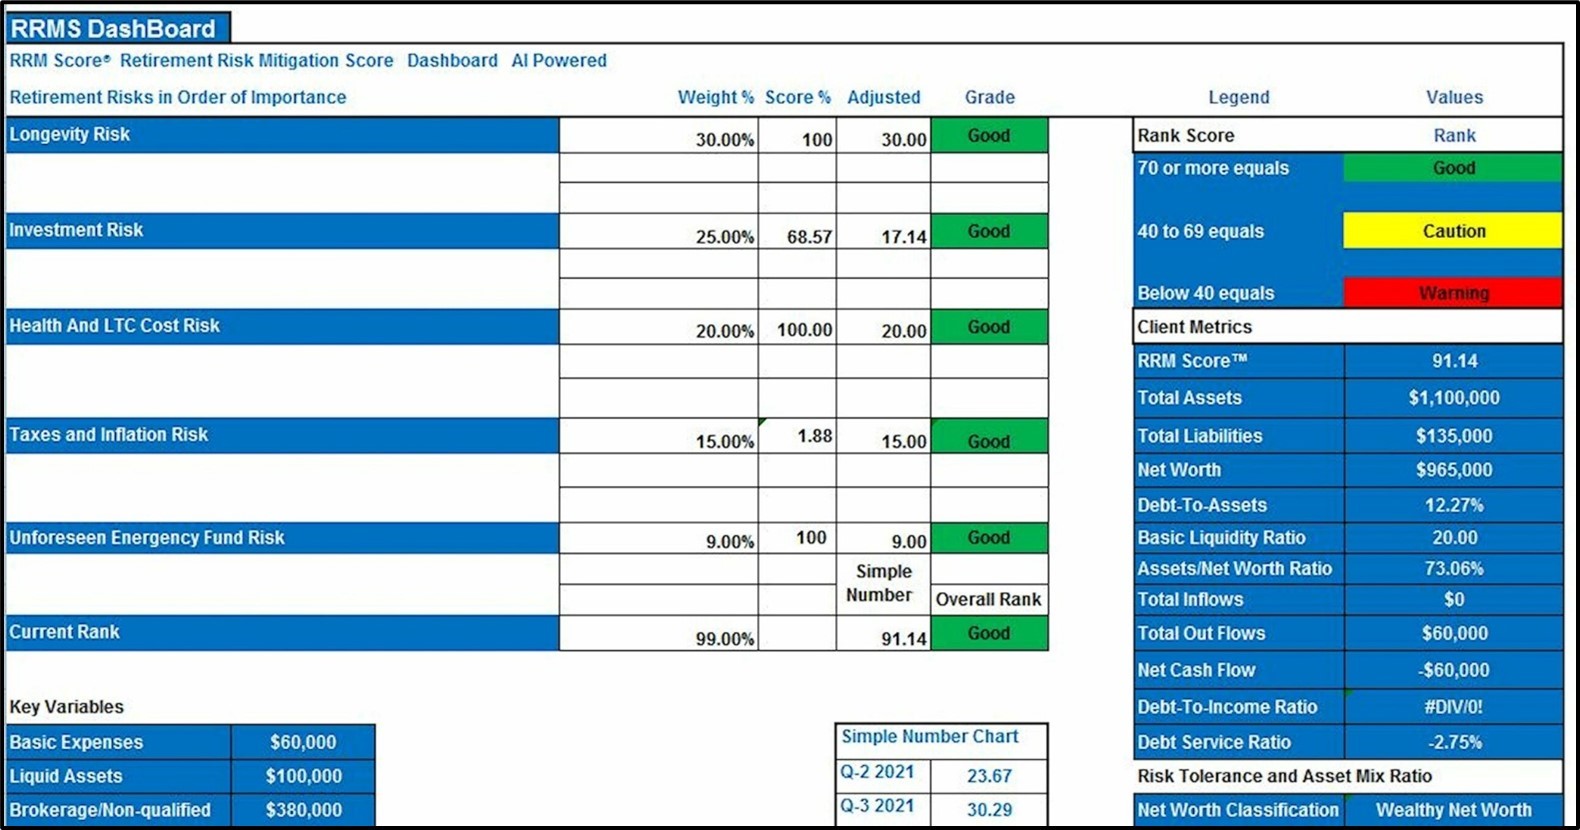Screen dimensions: 1580x830
Task: Click the Wealthy Net Worth classification cell
Action: click(x=1454, y=810)
